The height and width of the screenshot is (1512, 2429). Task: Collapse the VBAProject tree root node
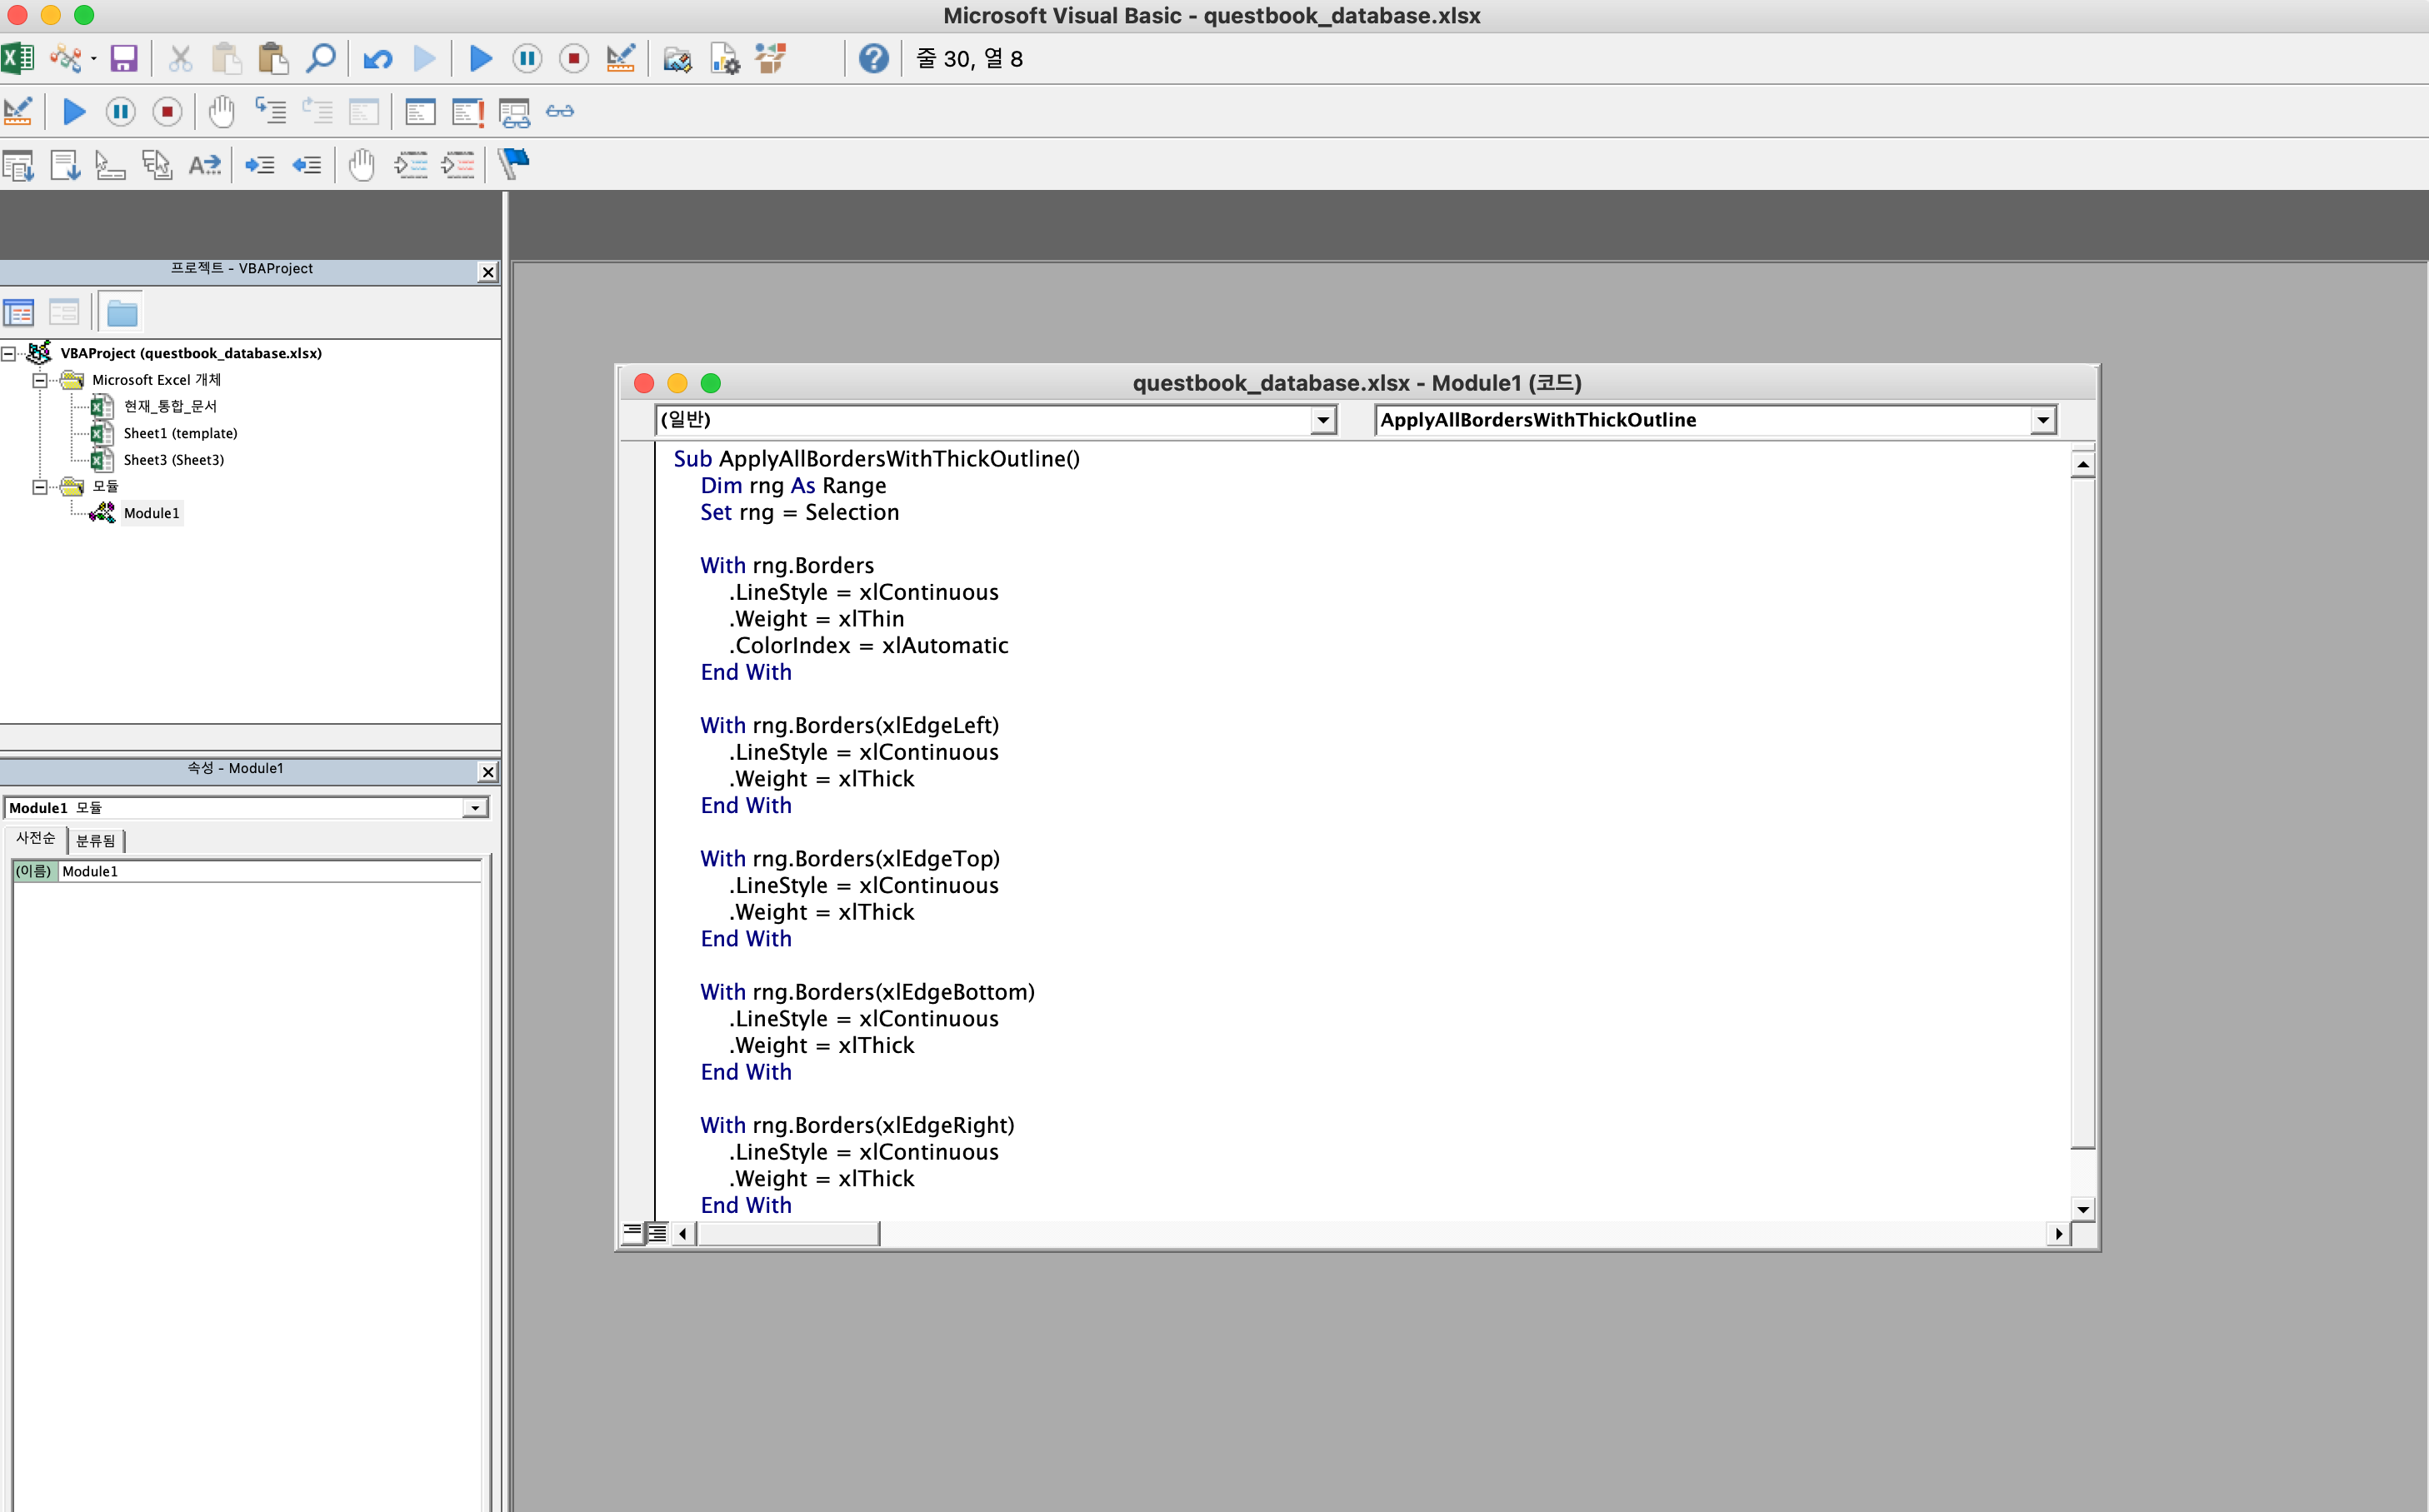pyautogui.click(x=9, y=353)
